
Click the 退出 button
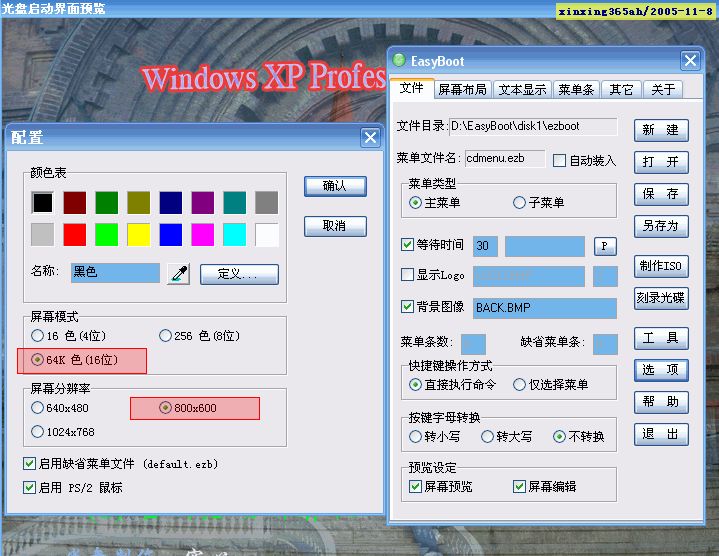click(661, 434)
